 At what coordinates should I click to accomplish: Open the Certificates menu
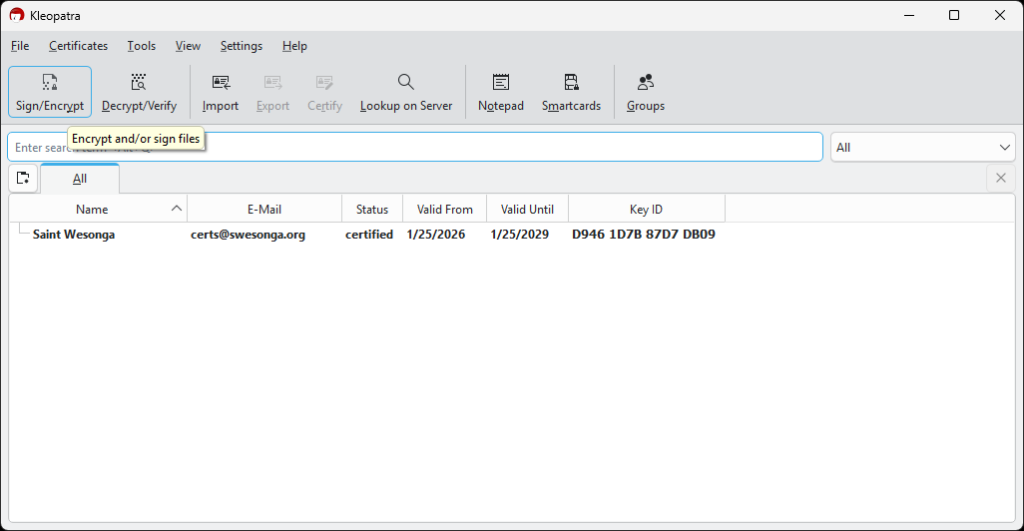pyautogui.click(x=78, y=46)
